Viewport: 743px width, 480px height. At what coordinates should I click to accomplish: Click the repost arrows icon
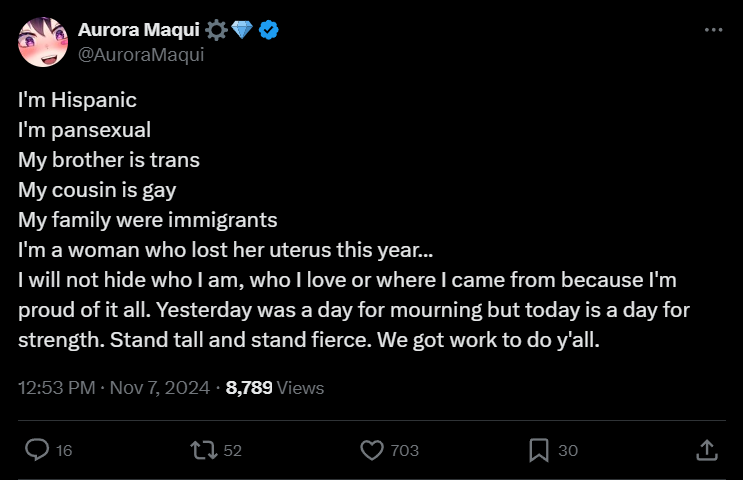[203, 450]
